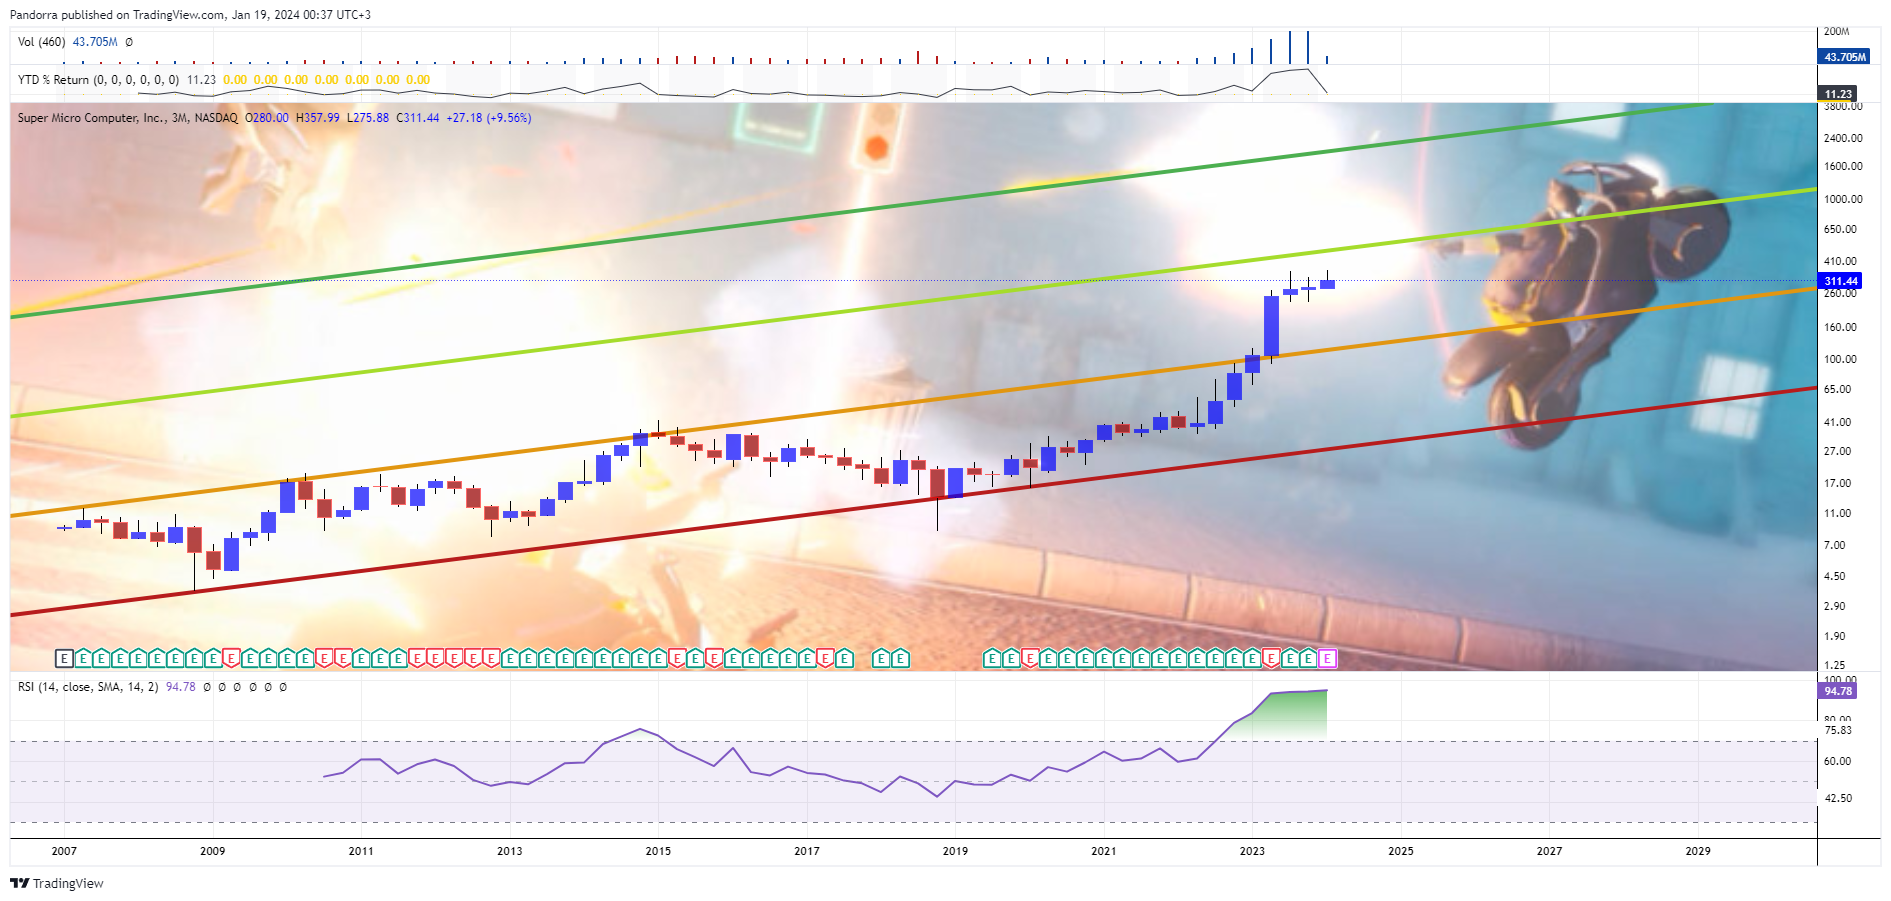Select the red lower trend line
This screenshot has height=901, width=1891.
[913, 501]
